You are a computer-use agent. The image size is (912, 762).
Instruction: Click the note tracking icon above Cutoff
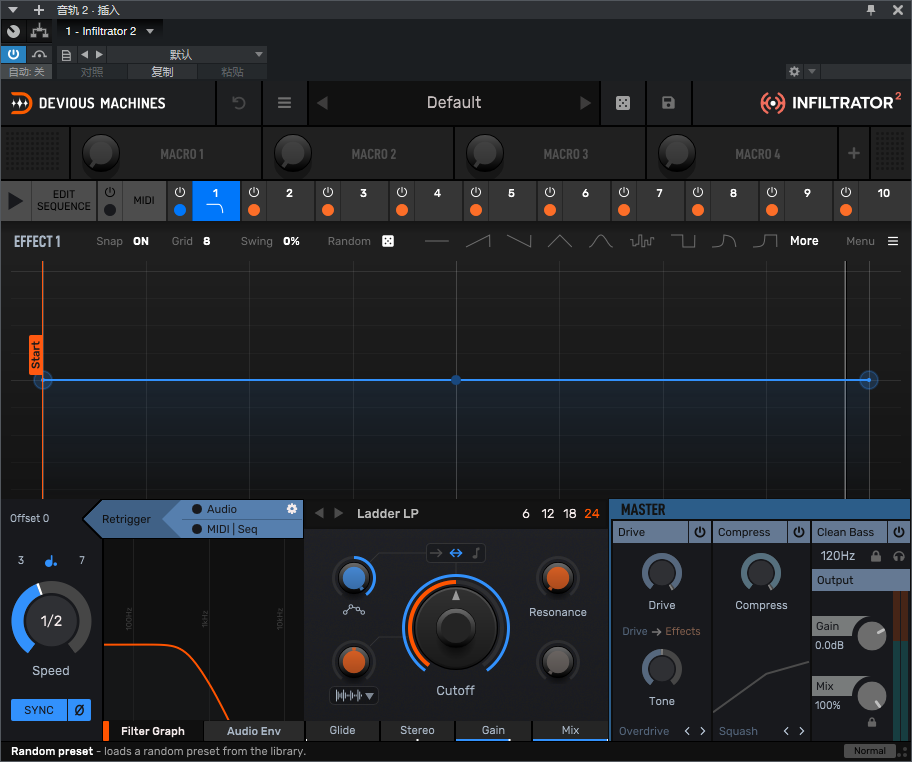[x=476, y=553]
